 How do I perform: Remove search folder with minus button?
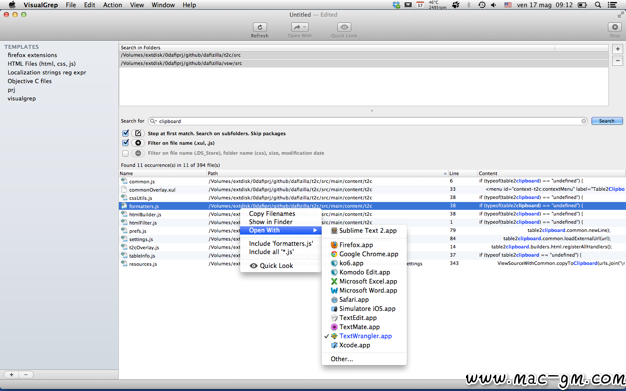click(618, 61)
